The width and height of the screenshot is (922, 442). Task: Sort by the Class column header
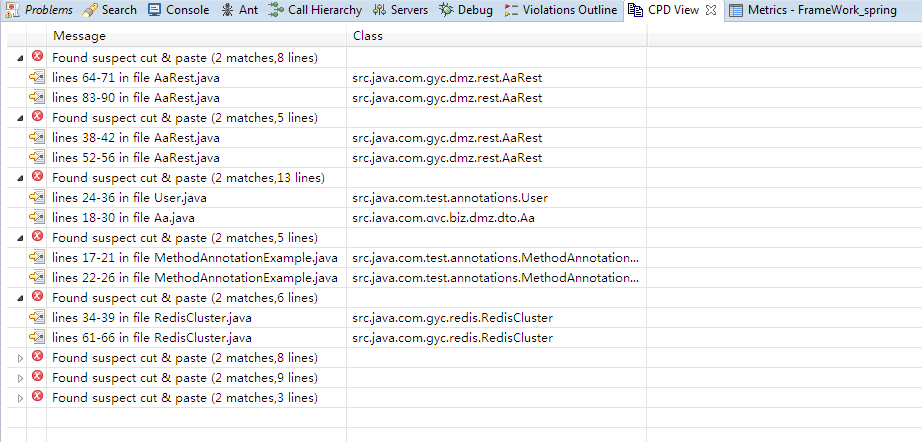pyautogui.click(x=496, y=36)
